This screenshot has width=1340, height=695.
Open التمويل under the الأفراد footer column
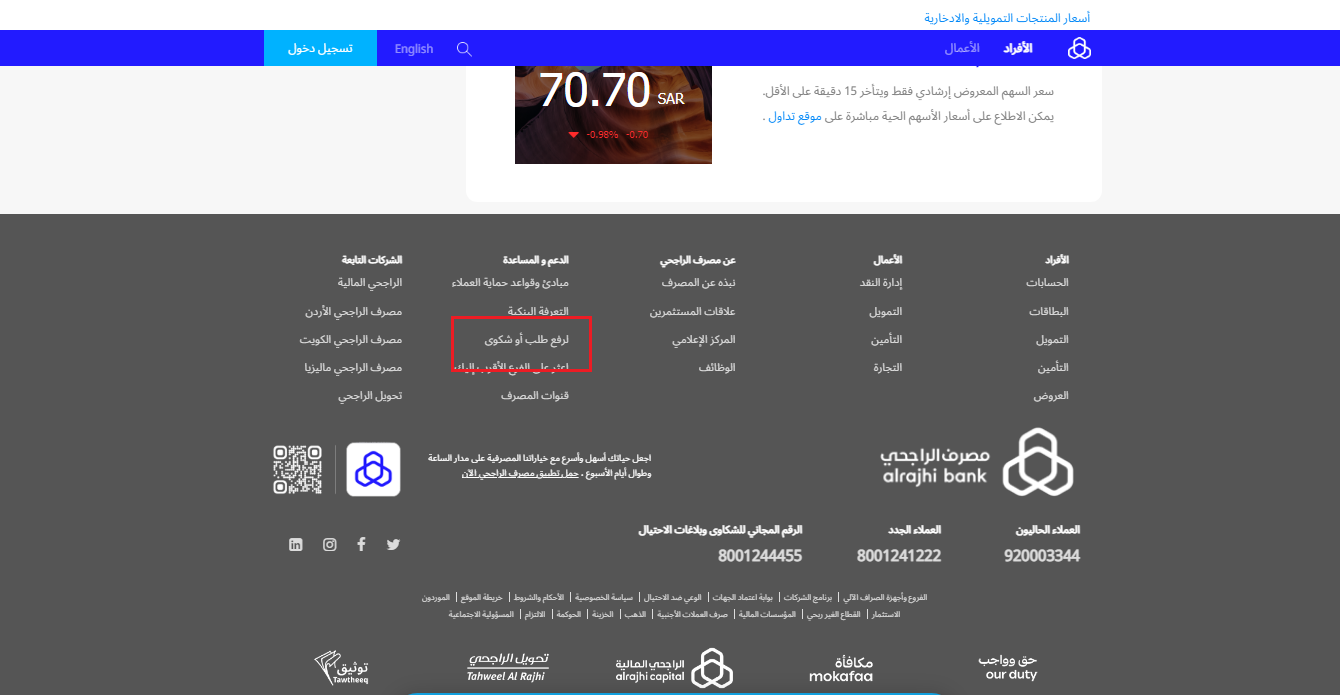[x=1052, y=340]
